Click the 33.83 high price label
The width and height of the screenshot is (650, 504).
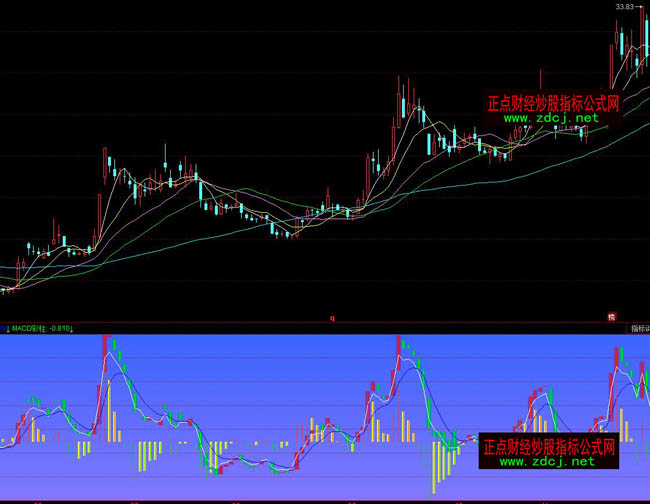[626, 7]
